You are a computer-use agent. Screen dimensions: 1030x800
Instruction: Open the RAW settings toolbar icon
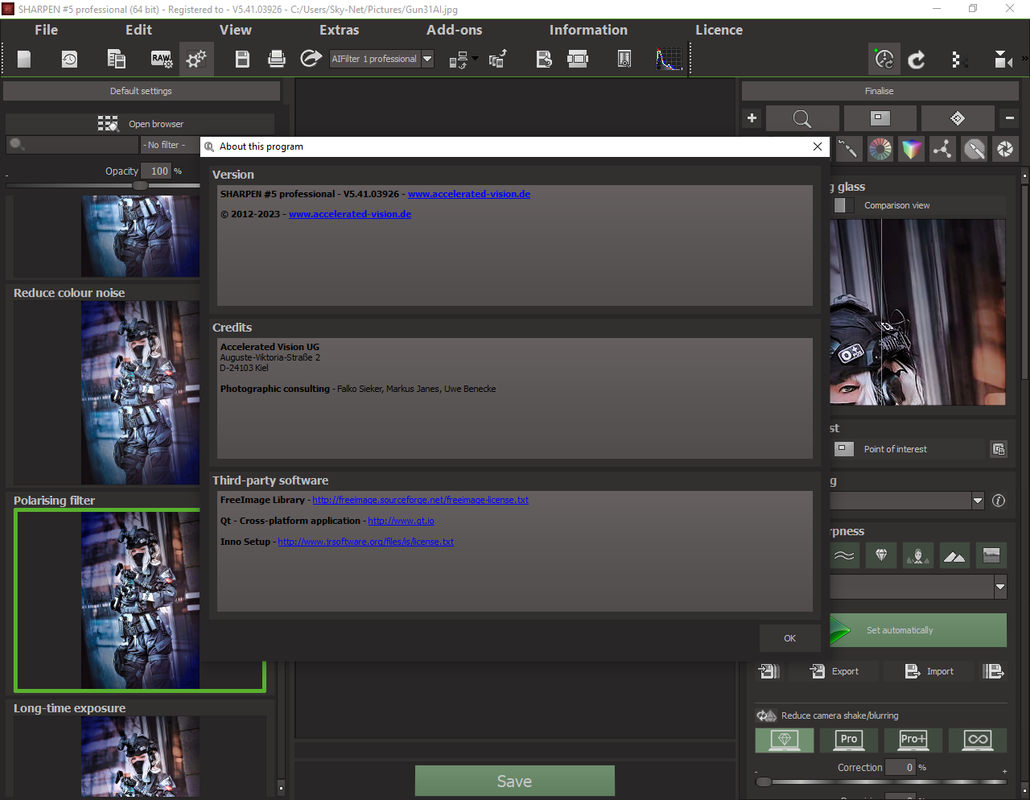point(161,59)
